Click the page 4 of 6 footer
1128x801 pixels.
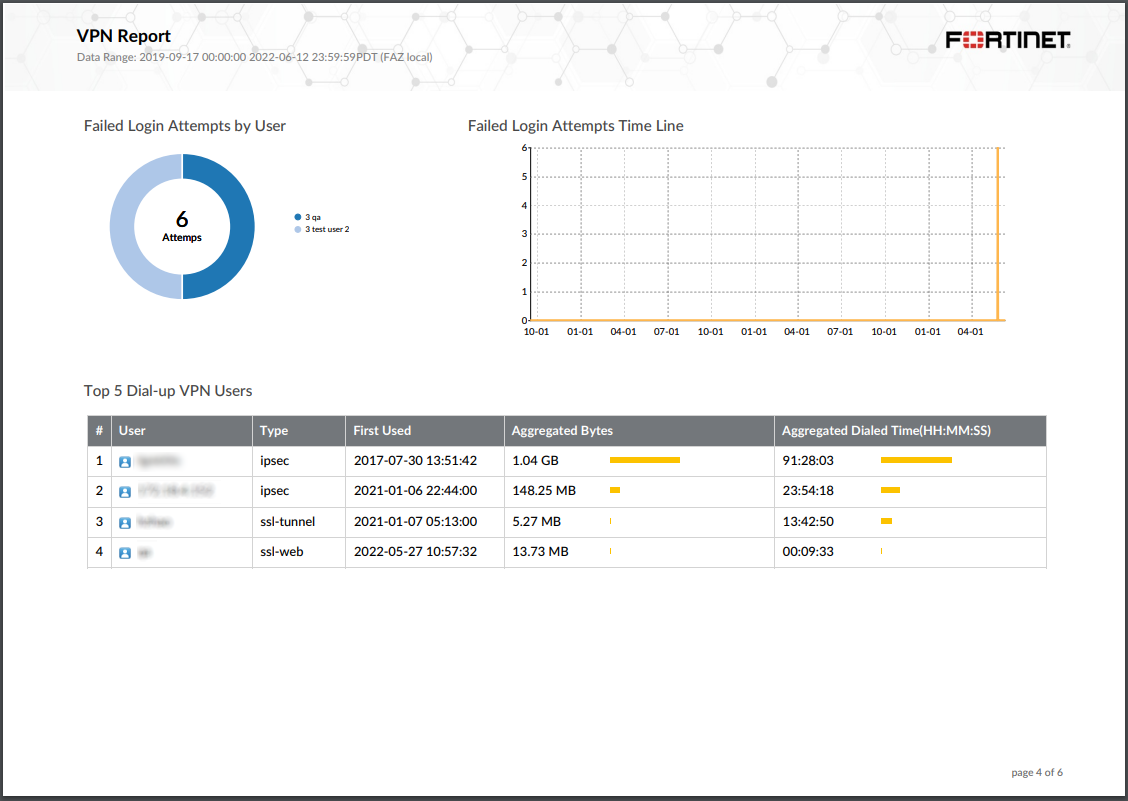(x=1037, y=772)
